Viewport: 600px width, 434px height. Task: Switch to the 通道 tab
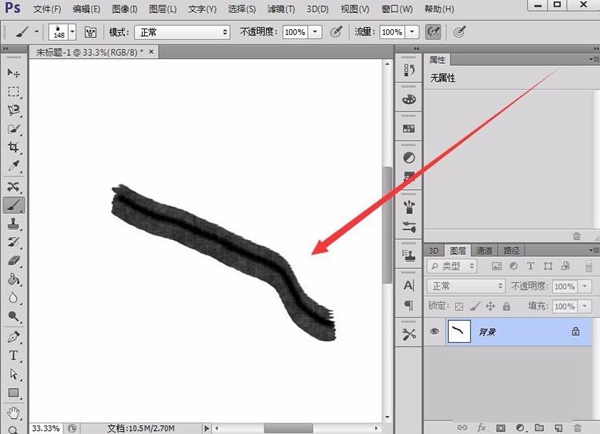[484, 251]
